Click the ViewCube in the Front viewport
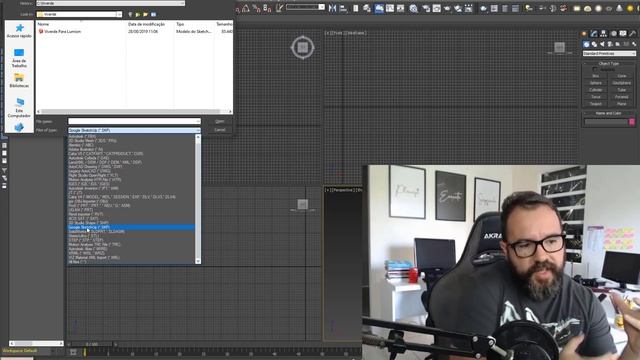 click(559, 47)
